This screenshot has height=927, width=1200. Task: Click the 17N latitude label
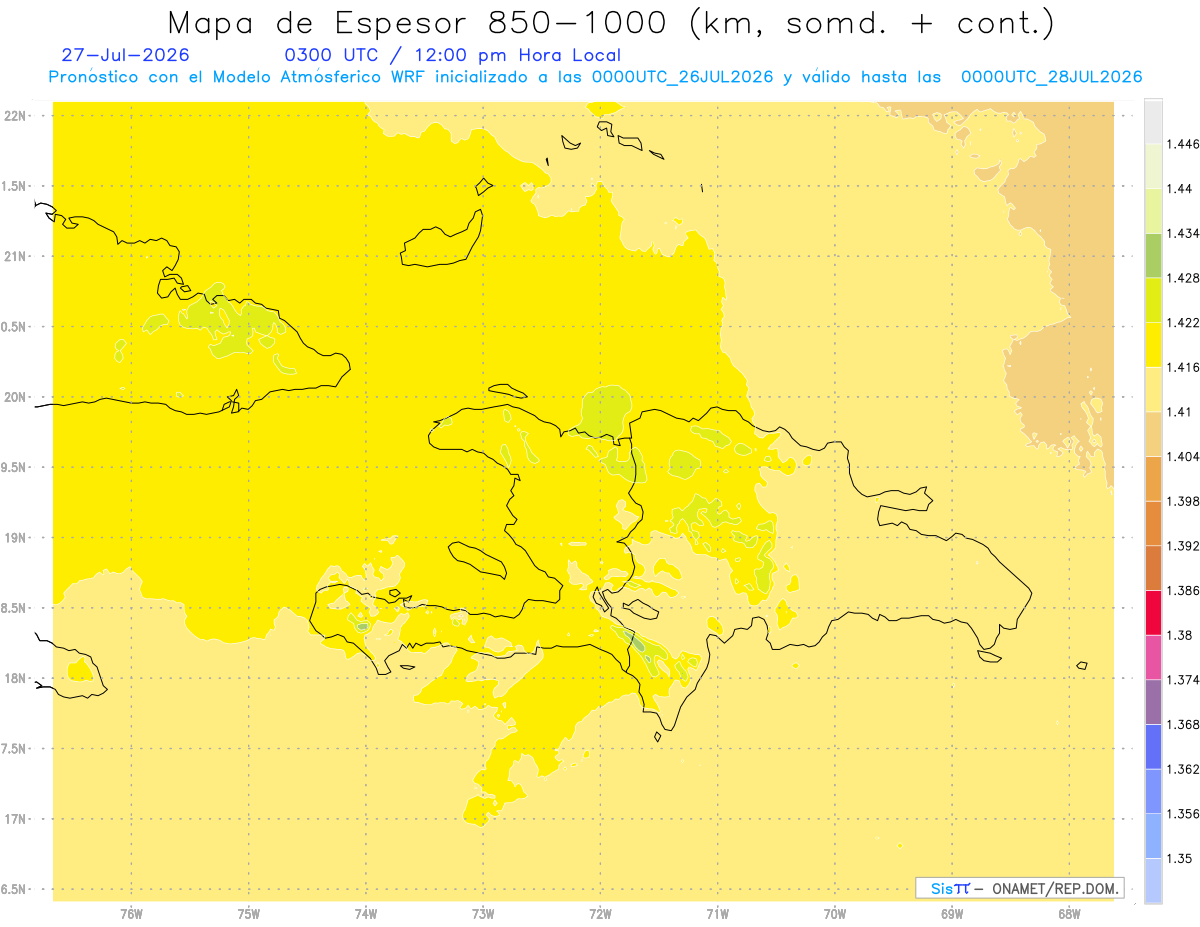coord(14,819)
